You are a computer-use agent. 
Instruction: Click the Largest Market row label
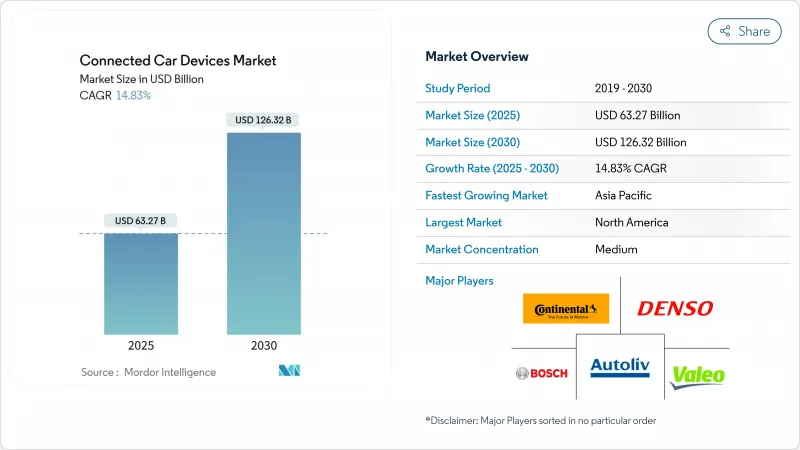(x=464, y=222)
